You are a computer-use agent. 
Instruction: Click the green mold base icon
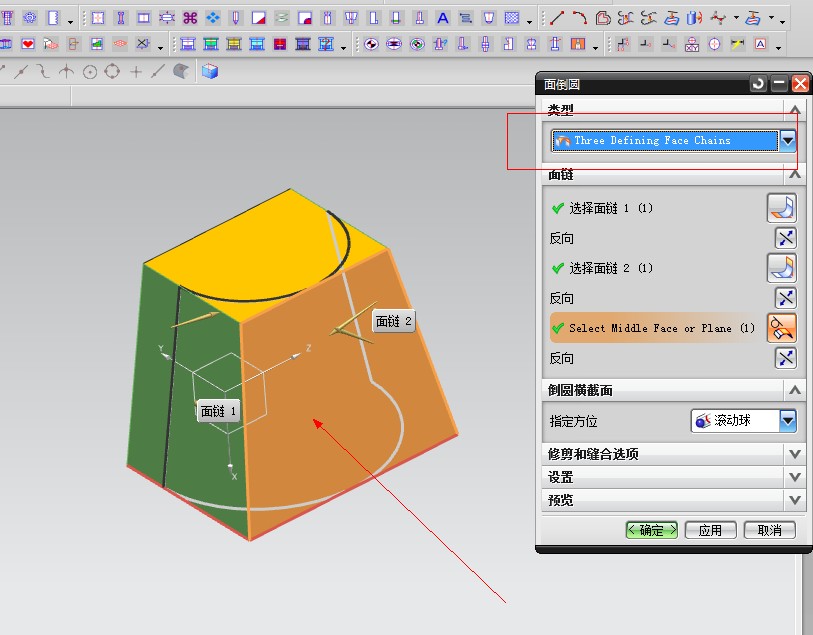tap(211, 45)
